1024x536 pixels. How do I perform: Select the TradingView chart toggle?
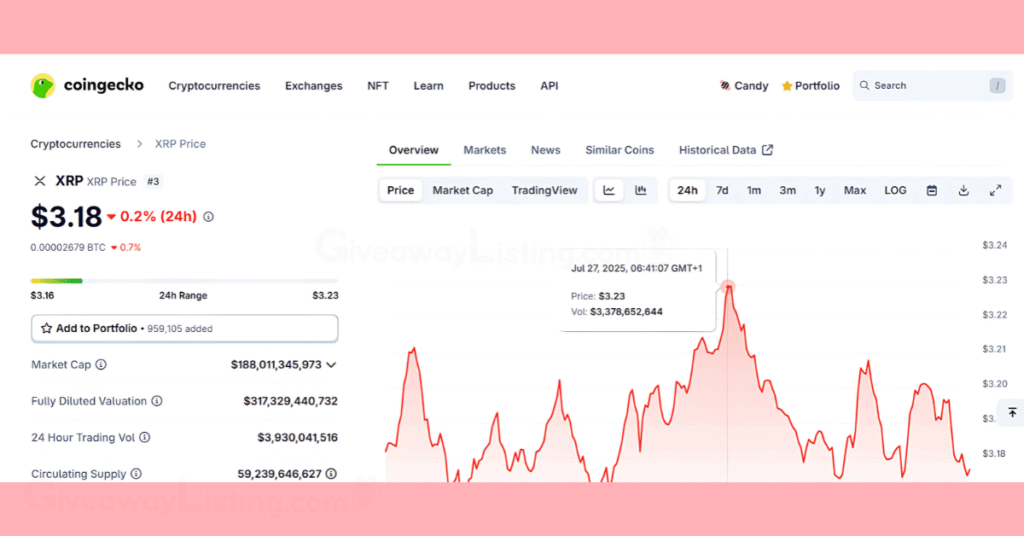point(544,190)
